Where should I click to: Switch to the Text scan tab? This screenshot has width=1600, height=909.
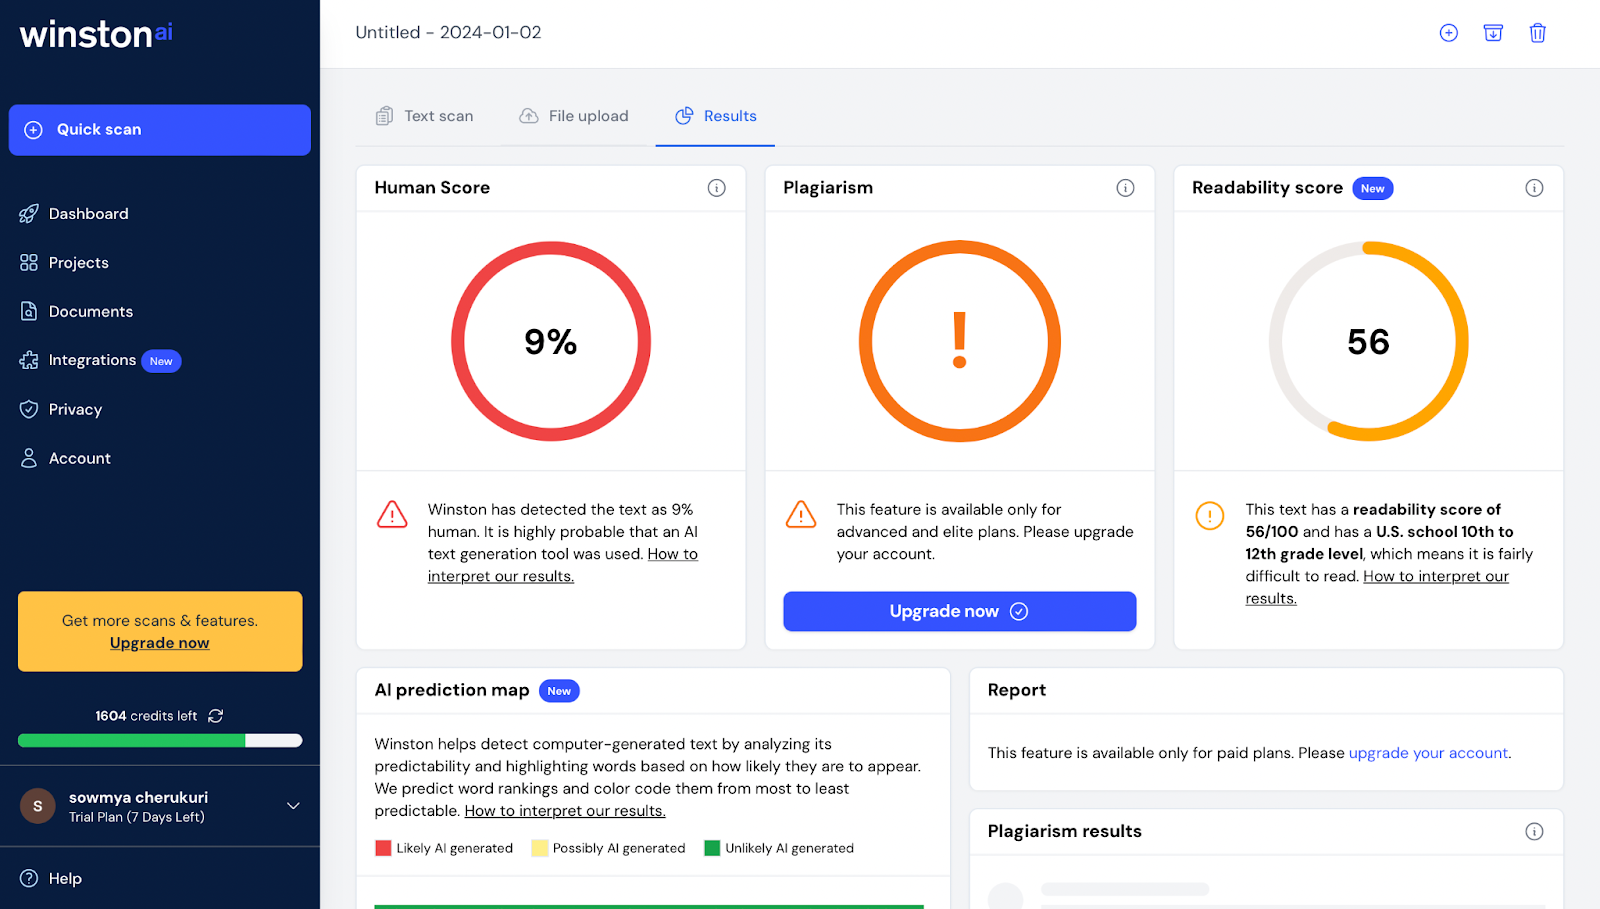pos(425,116)
